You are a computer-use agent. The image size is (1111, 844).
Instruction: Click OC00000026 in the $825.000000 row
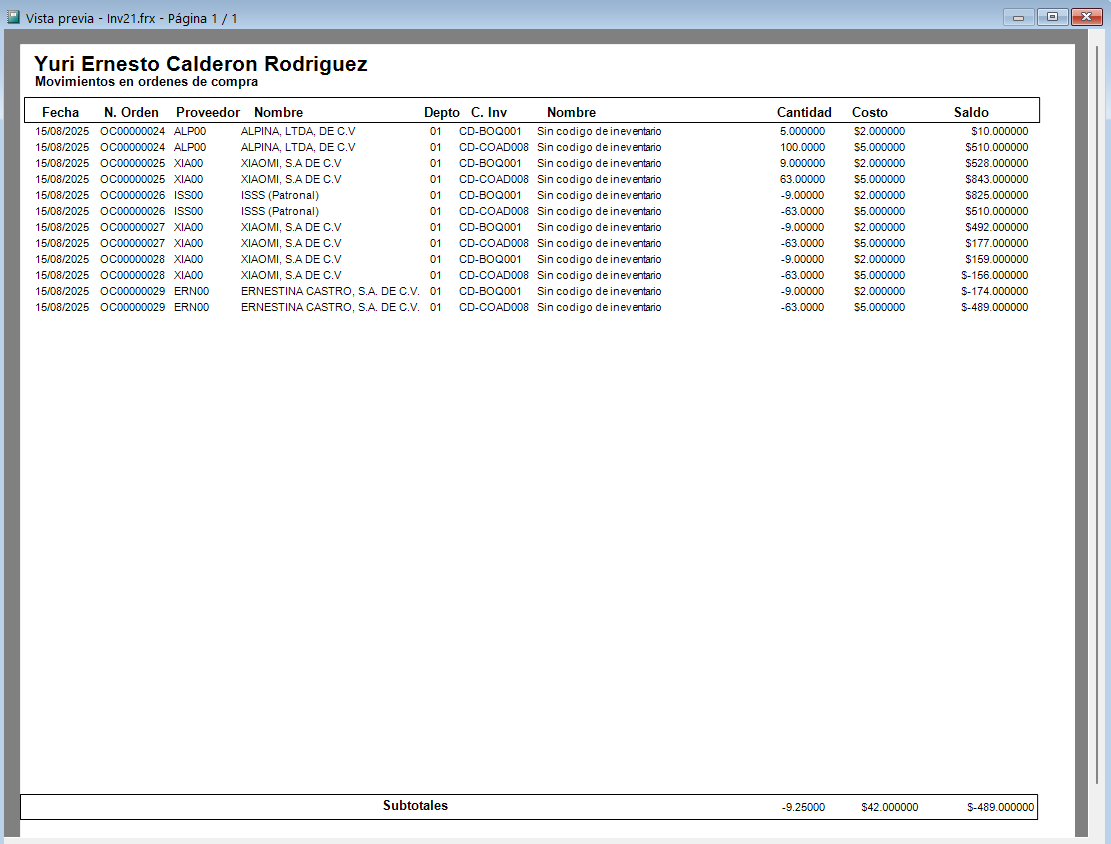132,195
